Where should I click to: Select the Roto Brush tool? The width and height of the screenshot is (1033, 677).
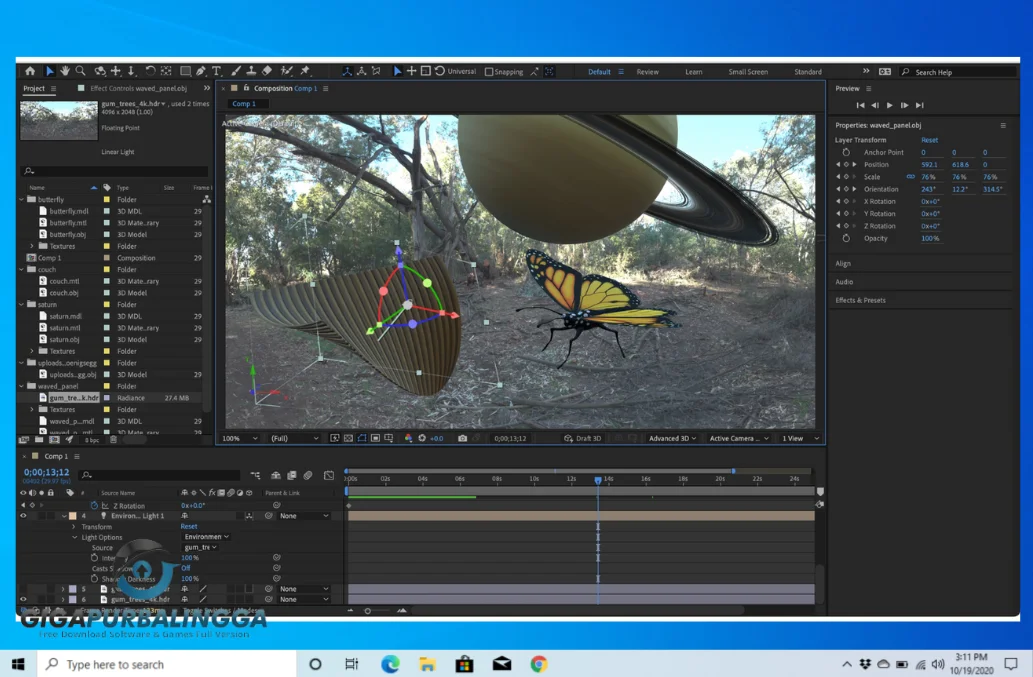(287, 71)
